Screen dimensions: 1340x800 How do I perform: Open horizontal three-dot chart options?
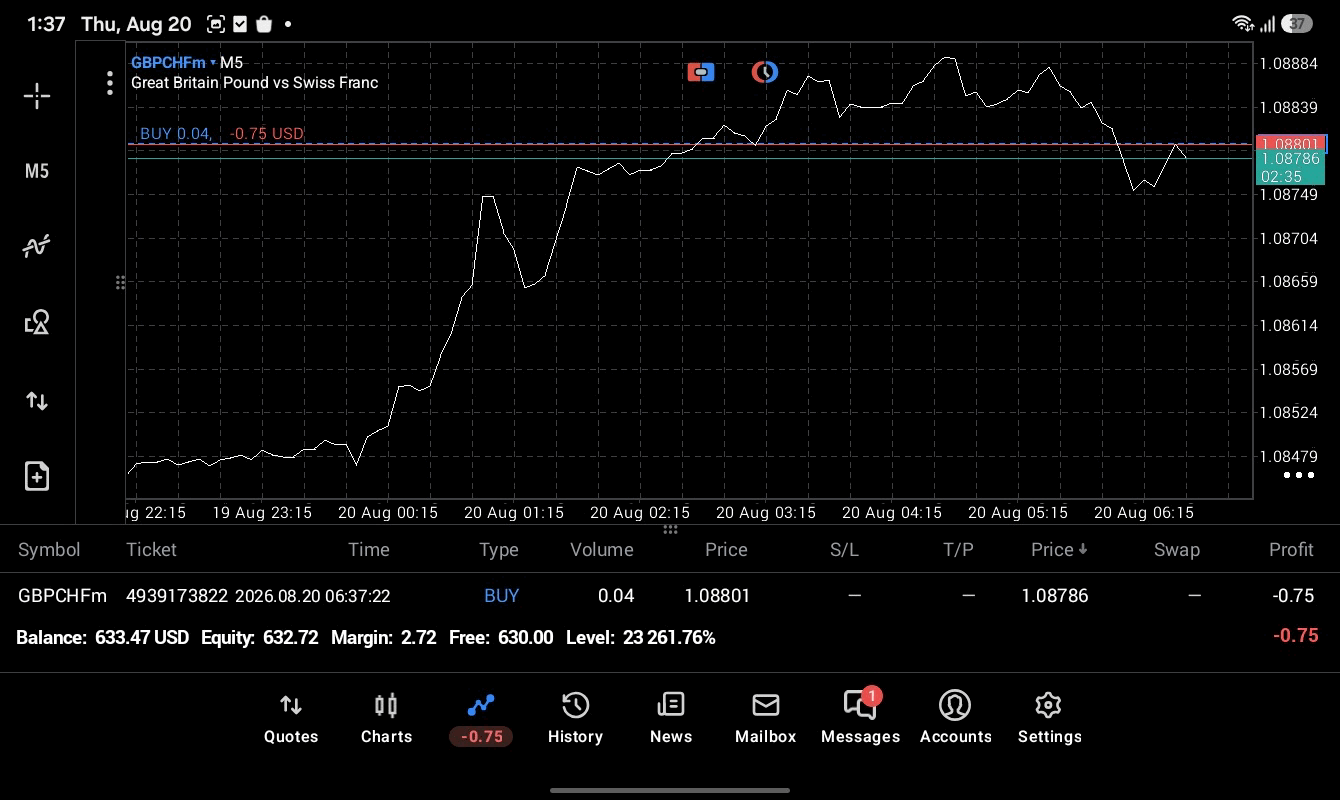pos(1298,475)
